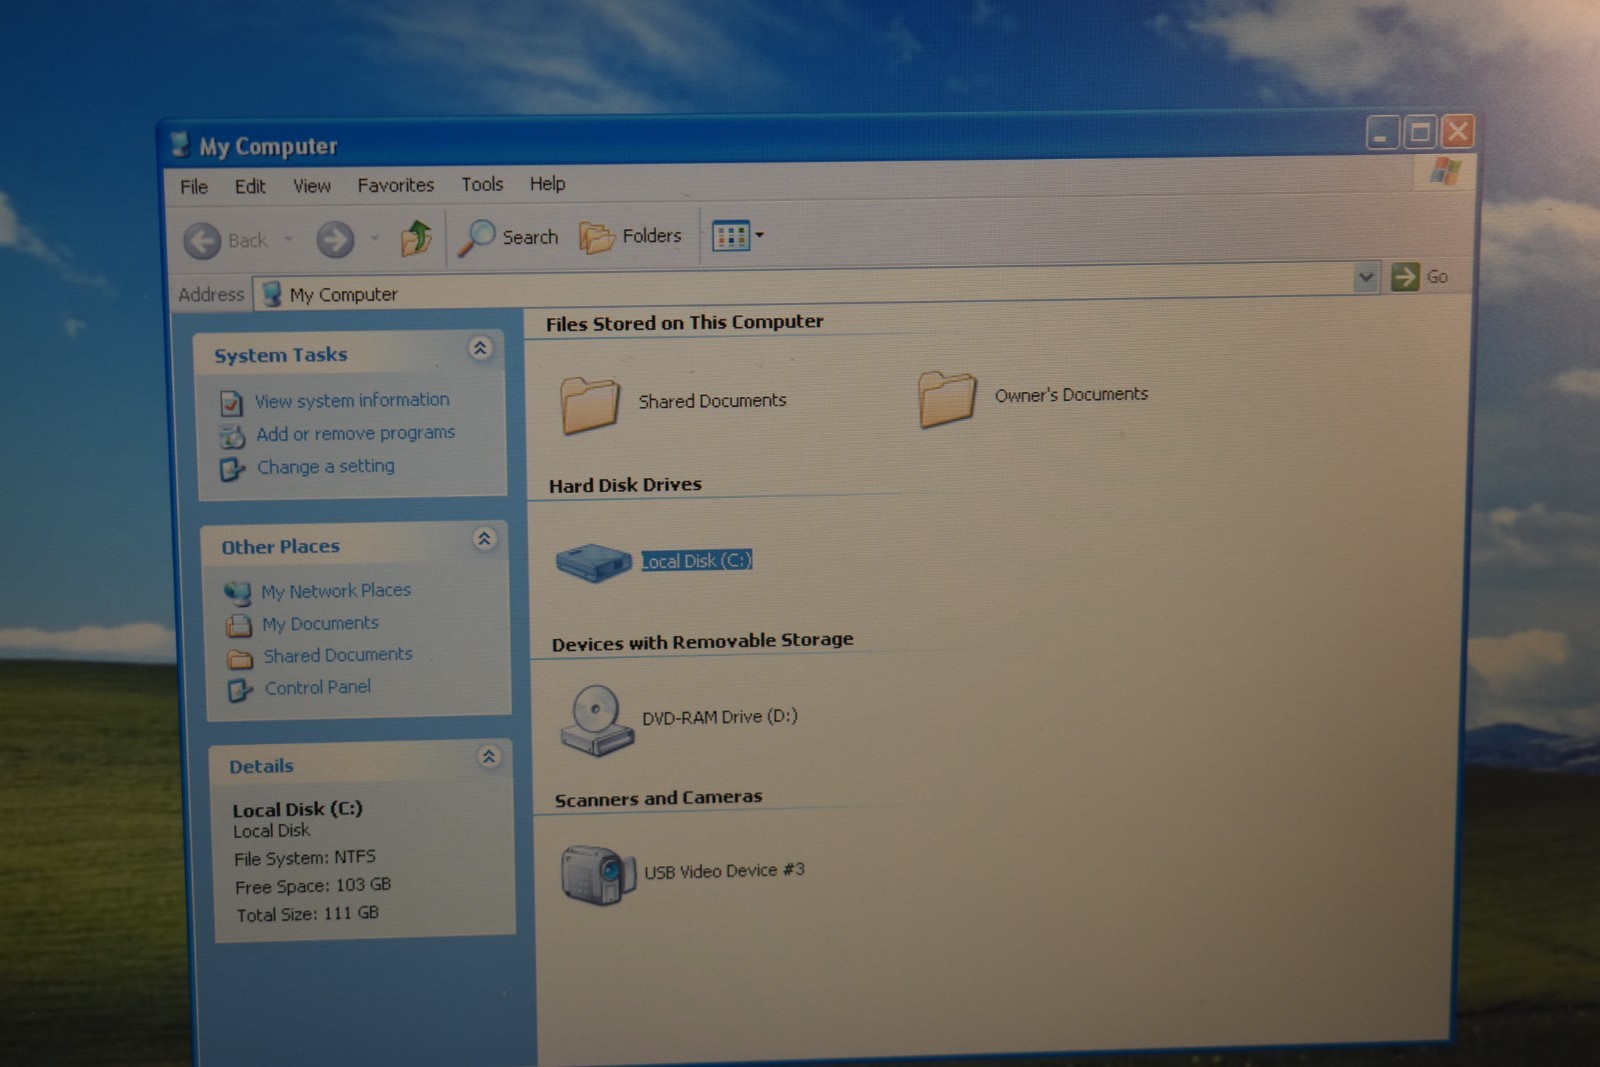Image resolution: width=1600 pixels, height=1067 pixels.
Task: Collapse the Details panel
Action: coord(489,756)
